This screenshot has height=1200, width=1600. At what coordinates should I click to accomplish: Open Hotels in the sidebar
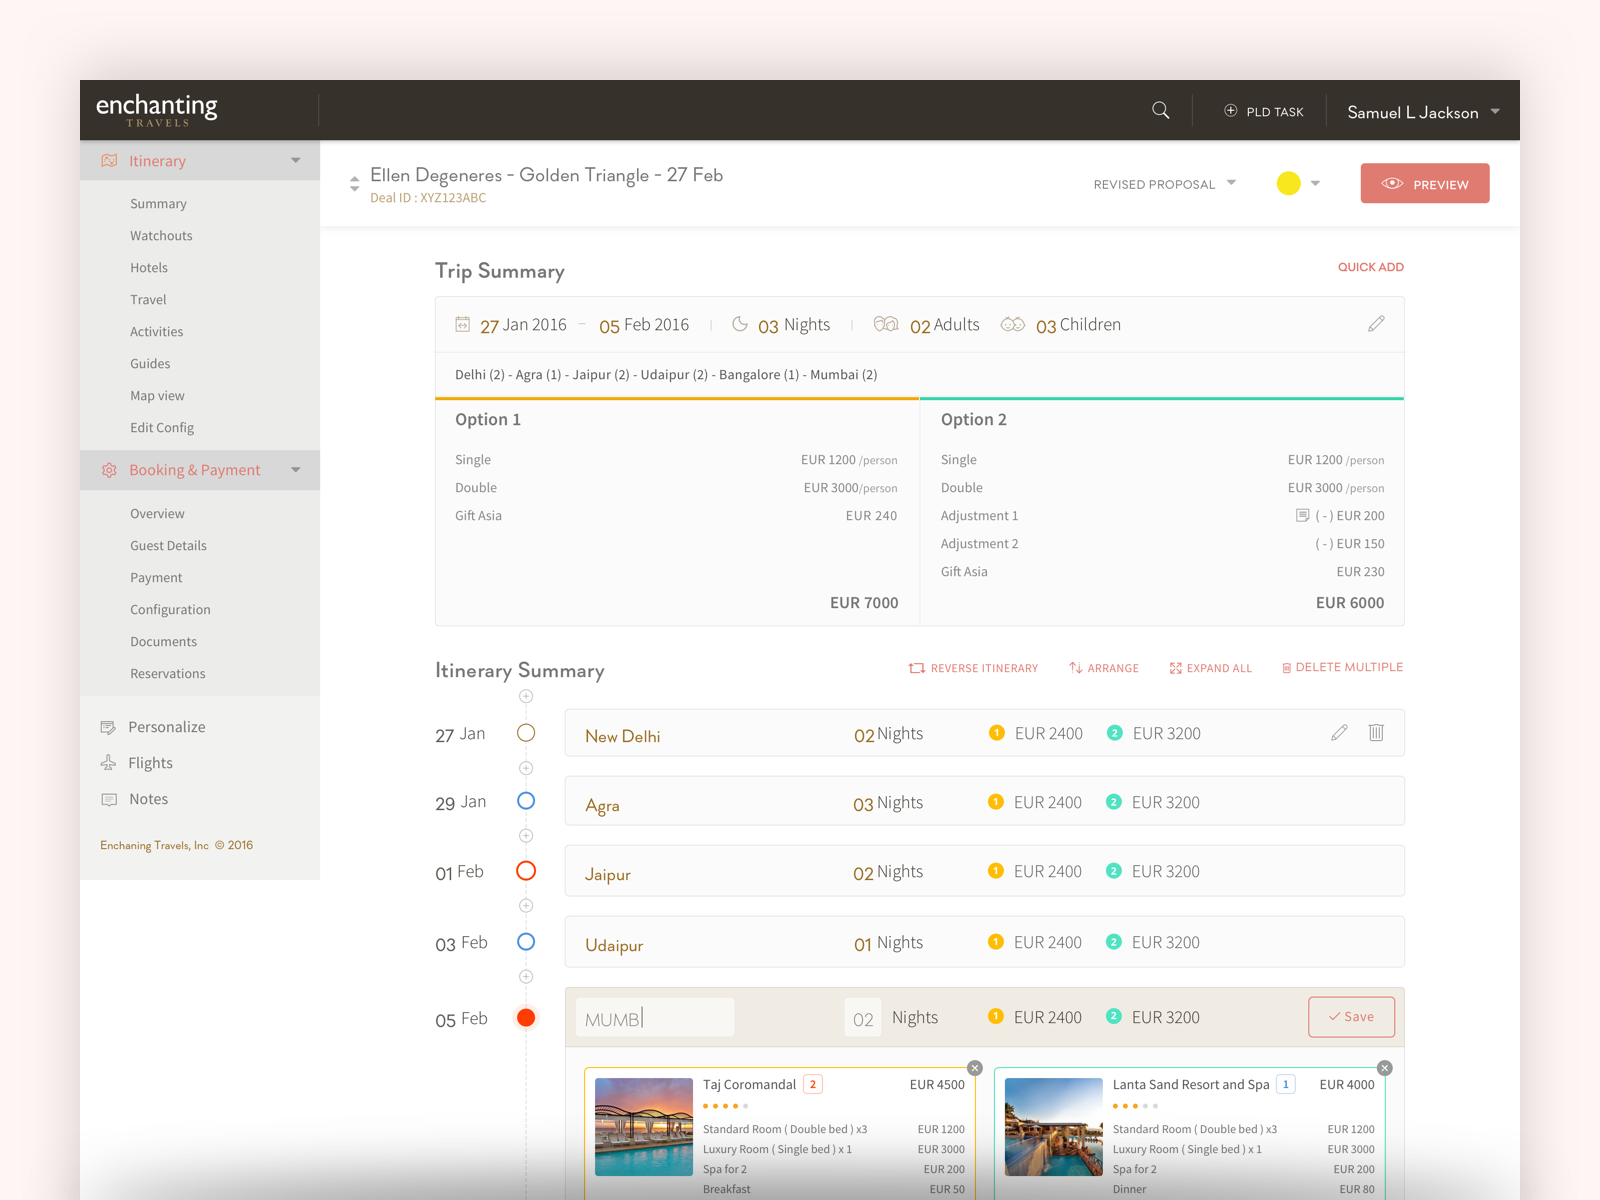(149, 268)
